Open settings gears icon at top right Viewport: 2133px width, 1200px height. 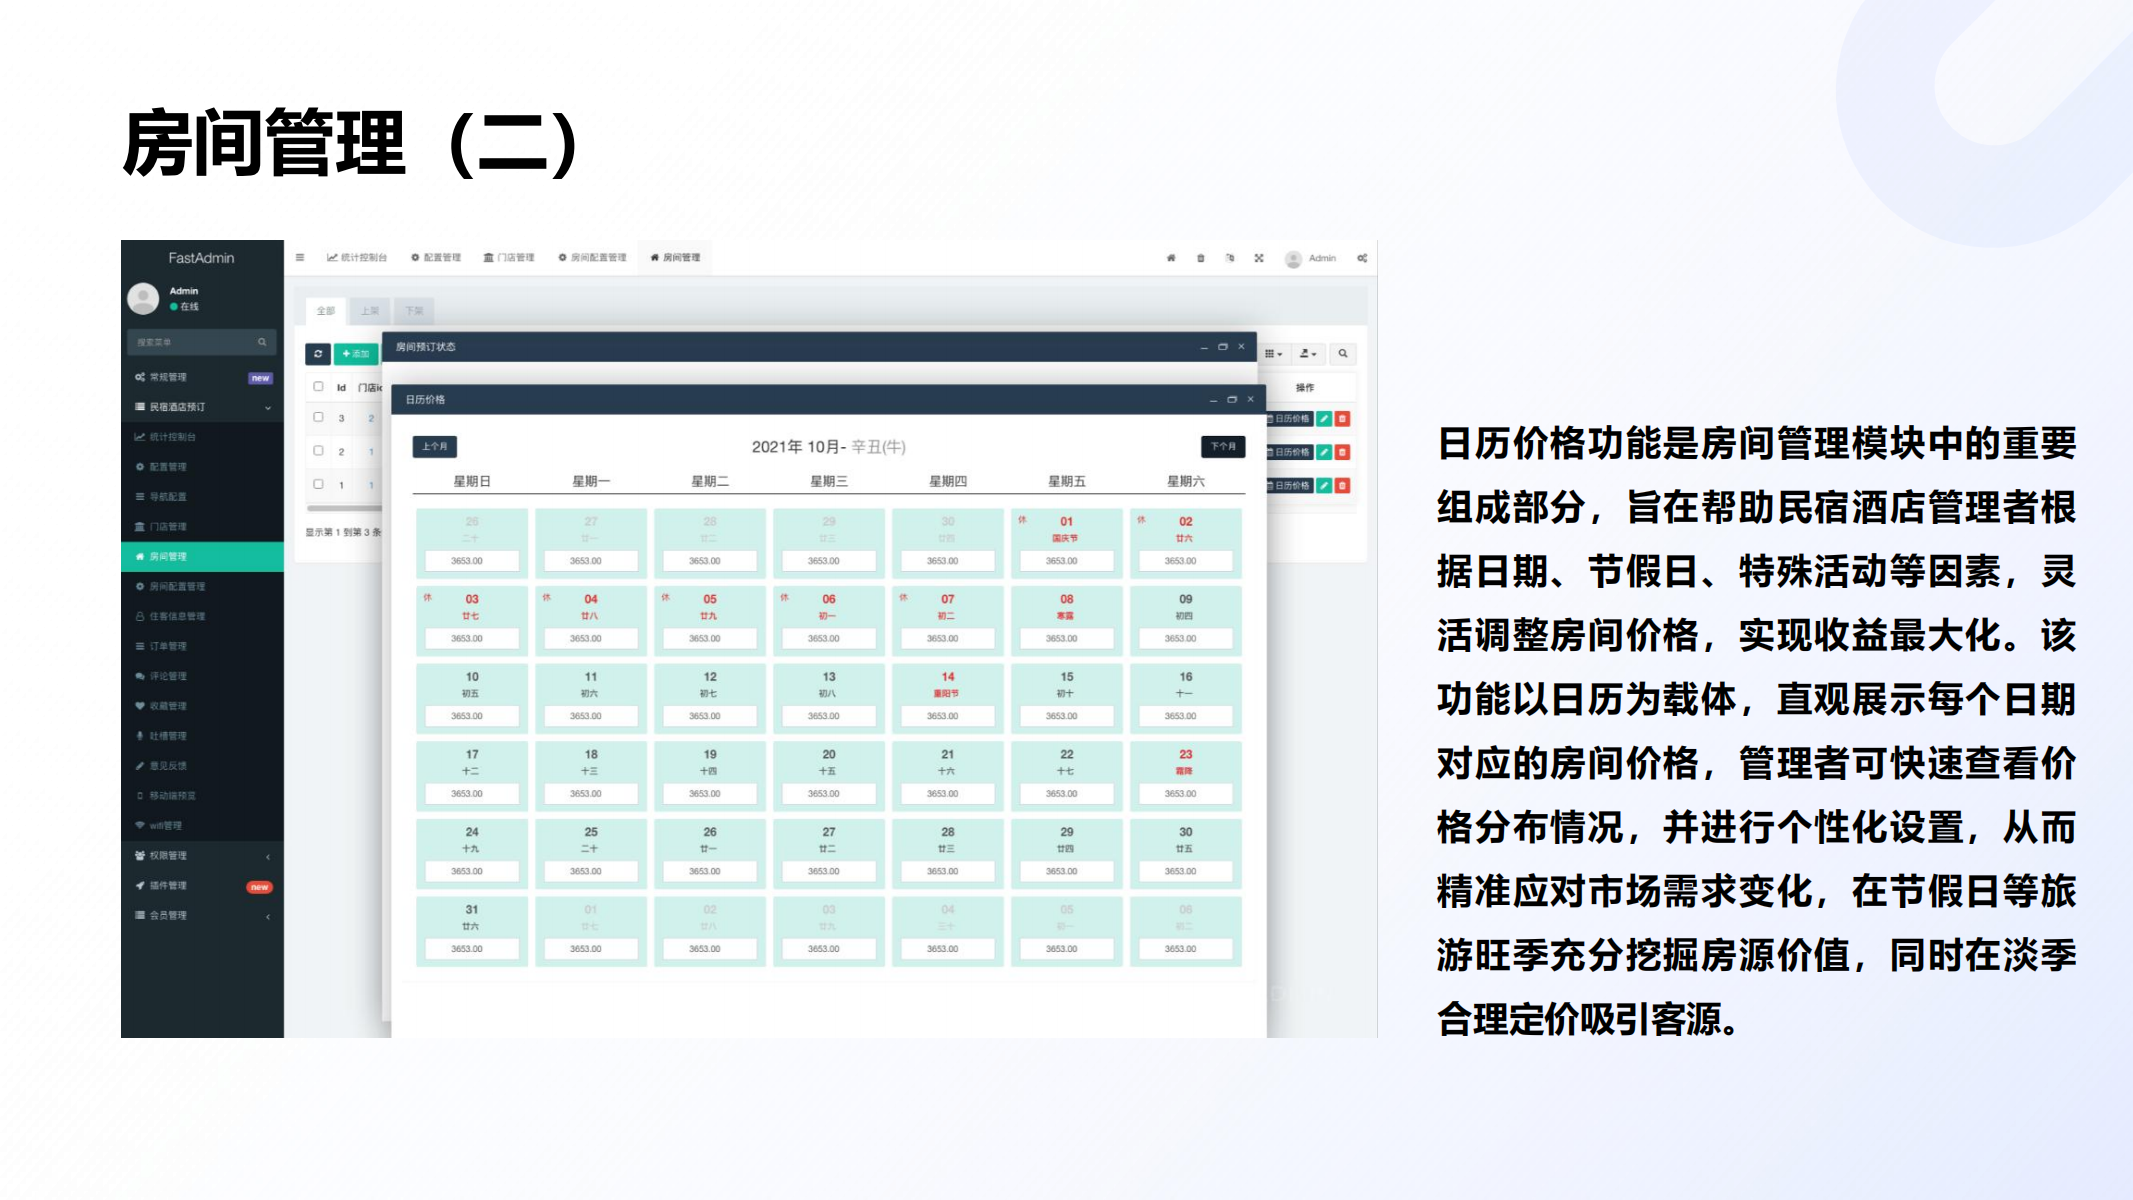click(1362, 258)
